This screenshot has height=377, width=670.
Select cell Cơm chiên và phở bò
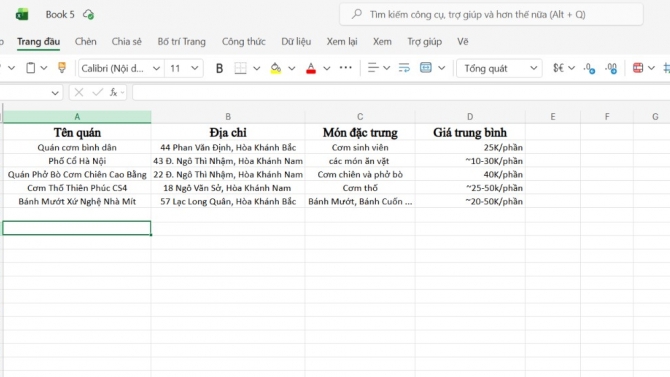point(360,174)
